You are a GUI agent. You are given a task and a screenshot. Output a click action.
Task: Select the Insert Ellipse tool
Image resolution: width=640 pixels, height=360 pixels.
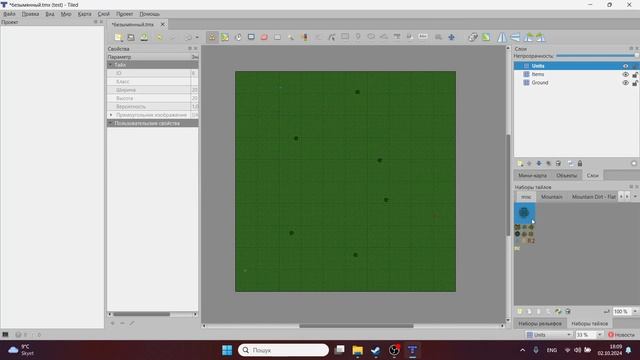(x=371, y=37)
